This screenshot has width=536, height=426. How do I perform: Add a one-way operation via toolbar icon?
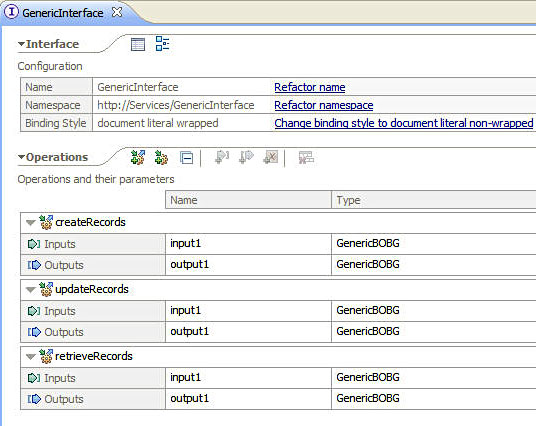point(161,158)
